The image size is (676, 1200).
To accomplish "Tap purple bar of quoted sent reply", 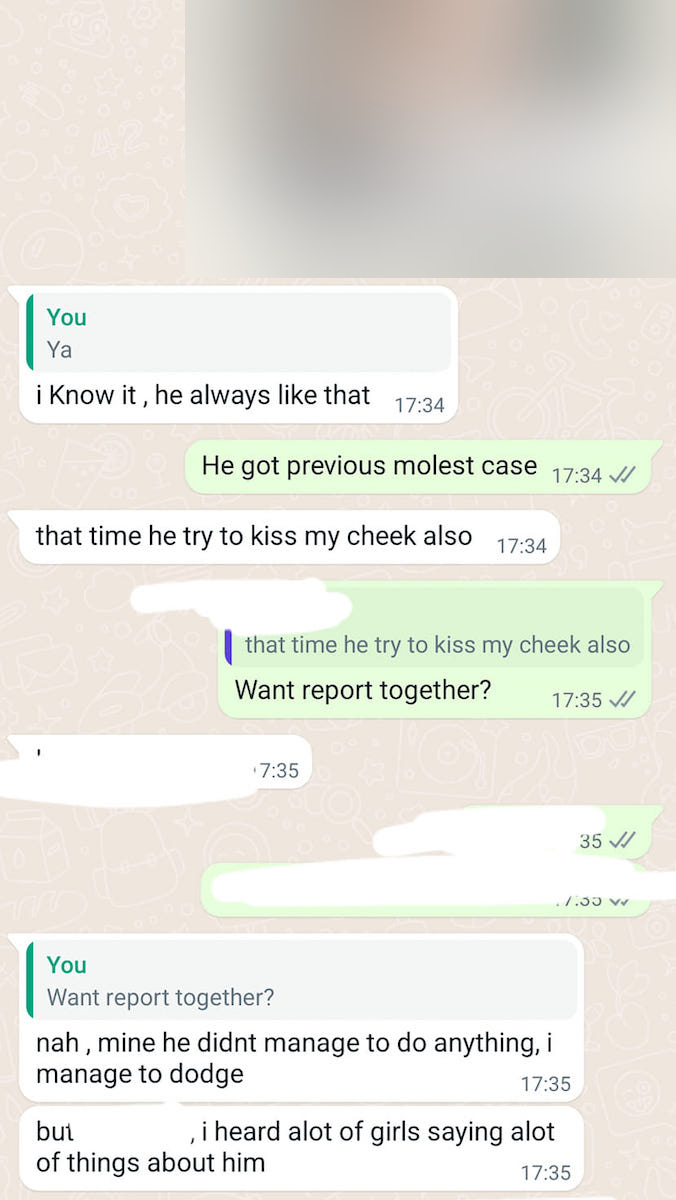I will pos(229,645).
